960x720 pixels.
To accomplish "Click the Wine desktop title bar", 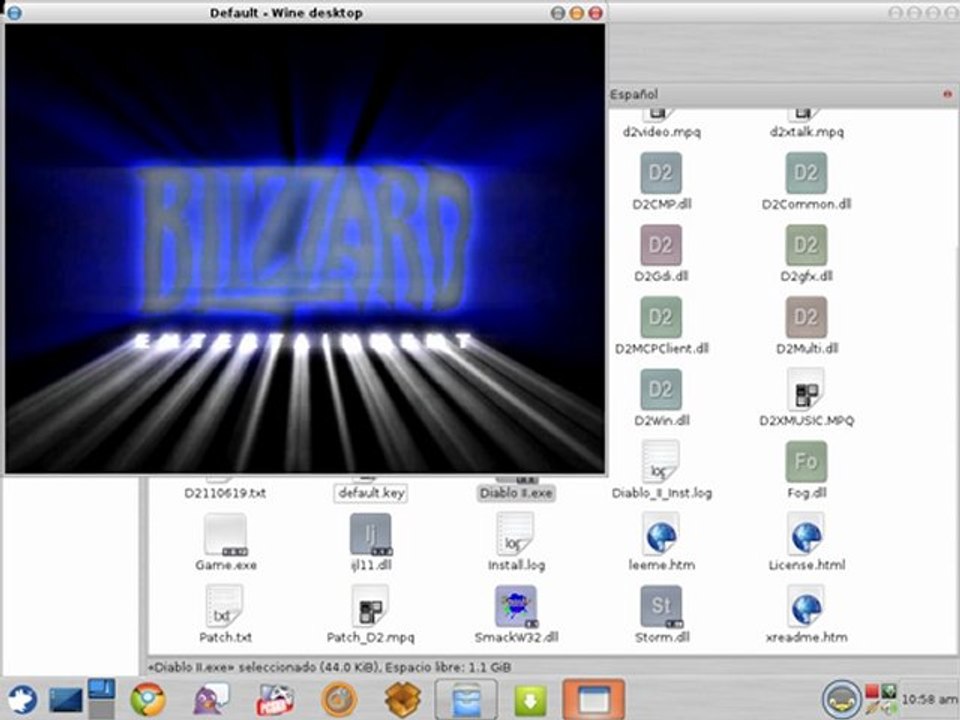I will [x=286, y=13].
